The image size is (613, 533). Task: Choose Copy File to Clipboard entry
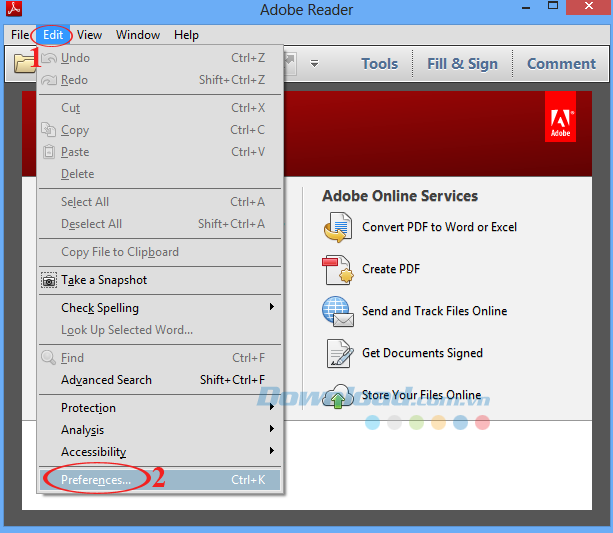160,252
